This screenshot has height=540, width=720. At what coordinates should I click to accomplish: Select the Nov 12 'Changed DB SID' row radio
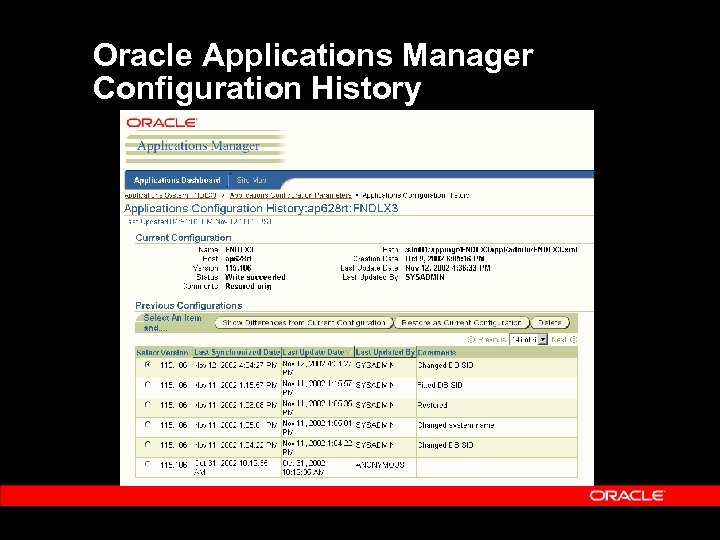147,365
